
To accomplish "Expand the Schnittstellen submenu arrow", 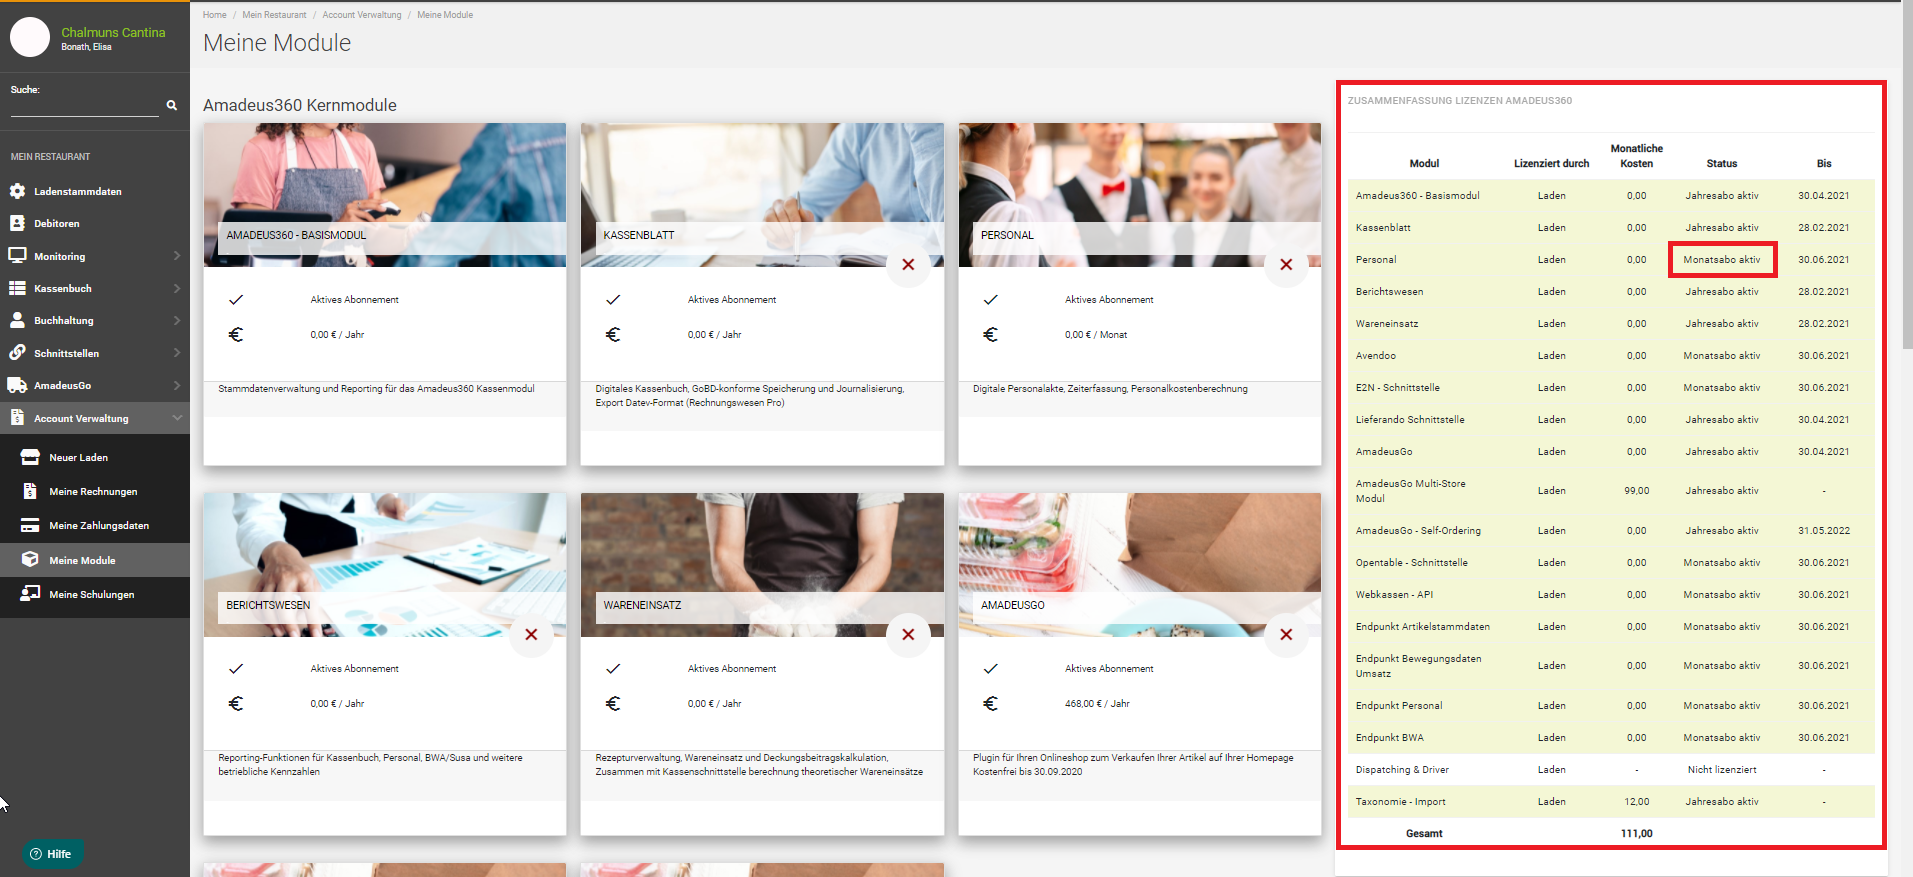I will [177, 353].
